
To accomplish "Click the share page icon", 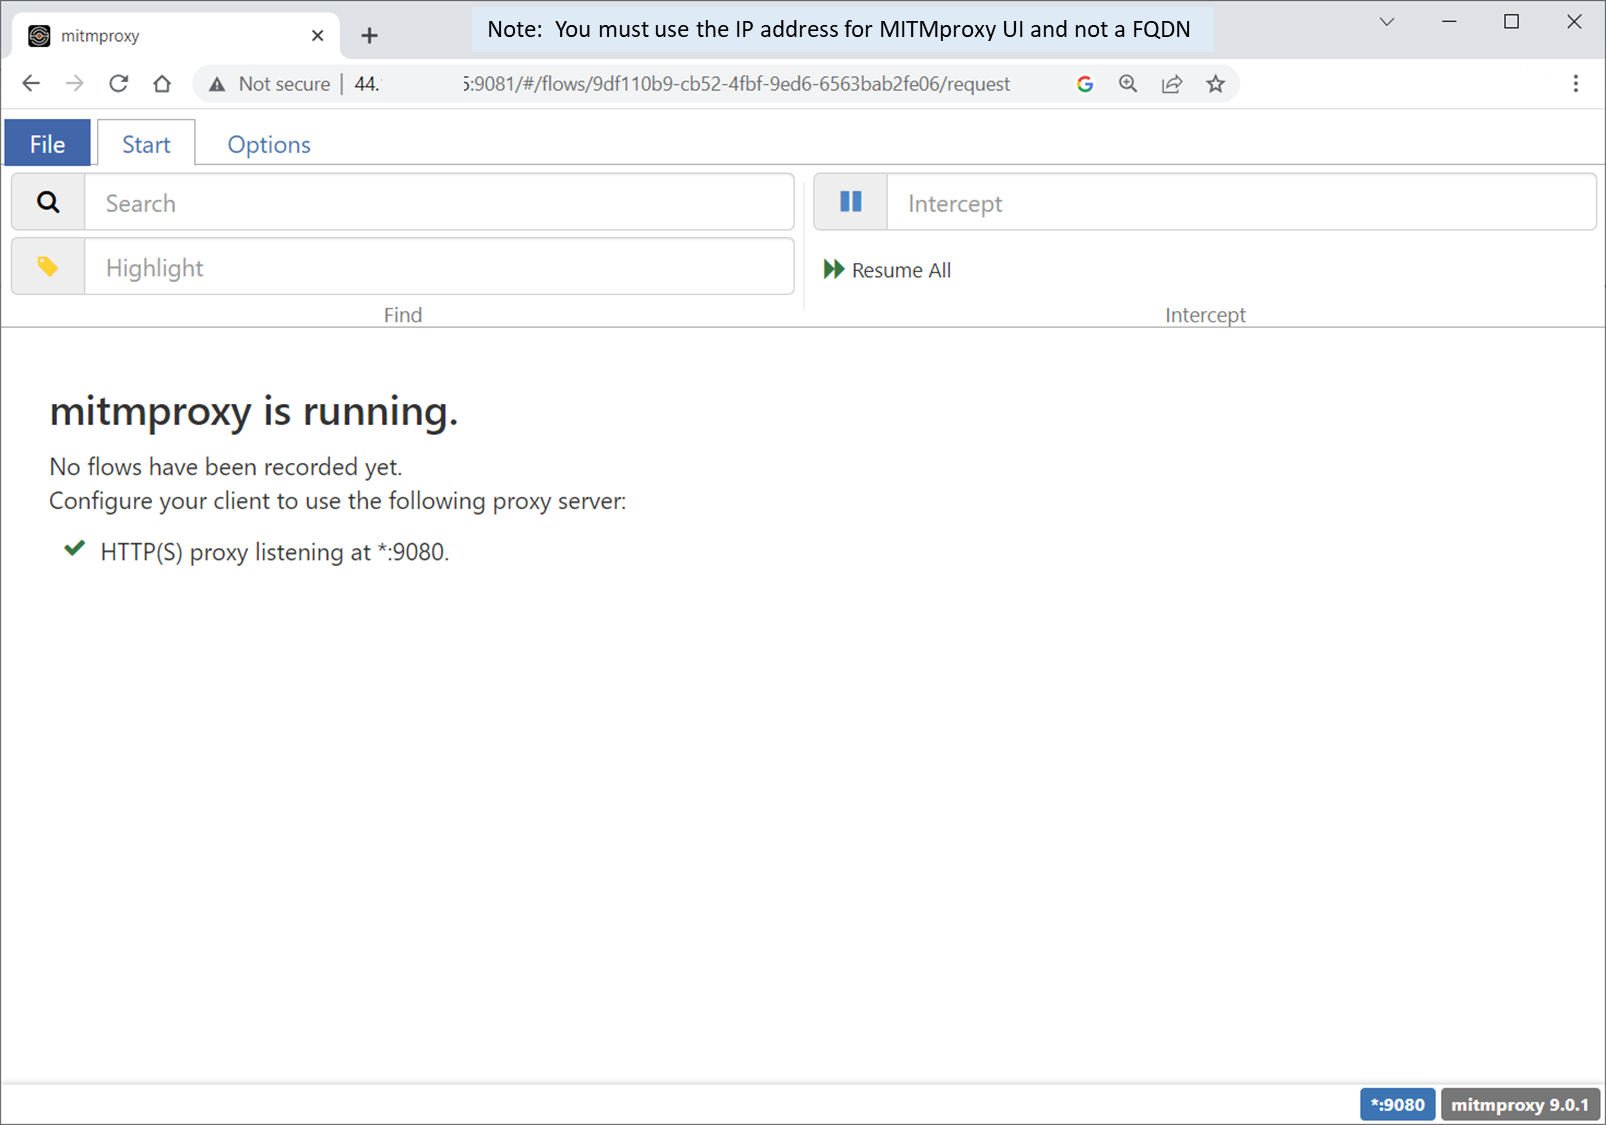I will click(x=1171, y=84).
